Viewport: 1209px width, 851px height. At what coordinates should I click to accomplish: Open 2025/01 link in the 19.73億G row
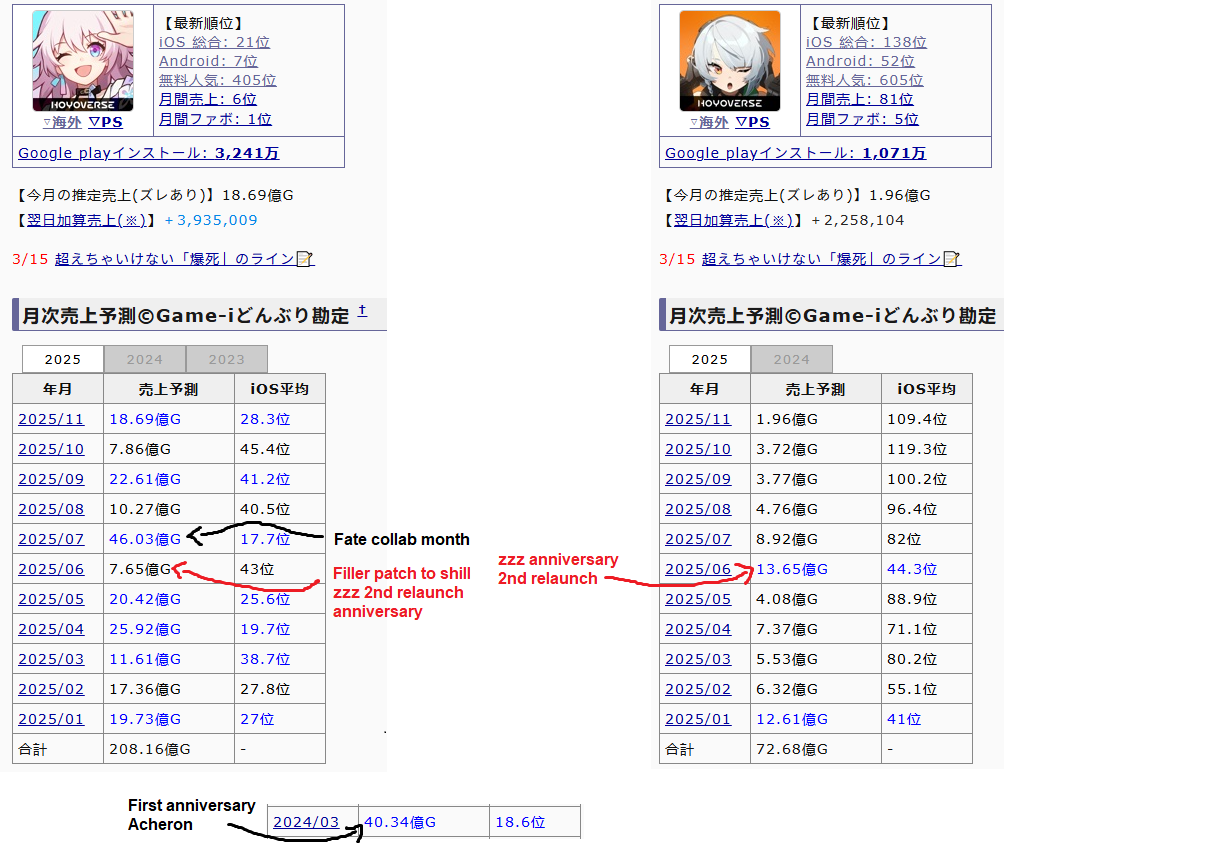click(51, 719)
